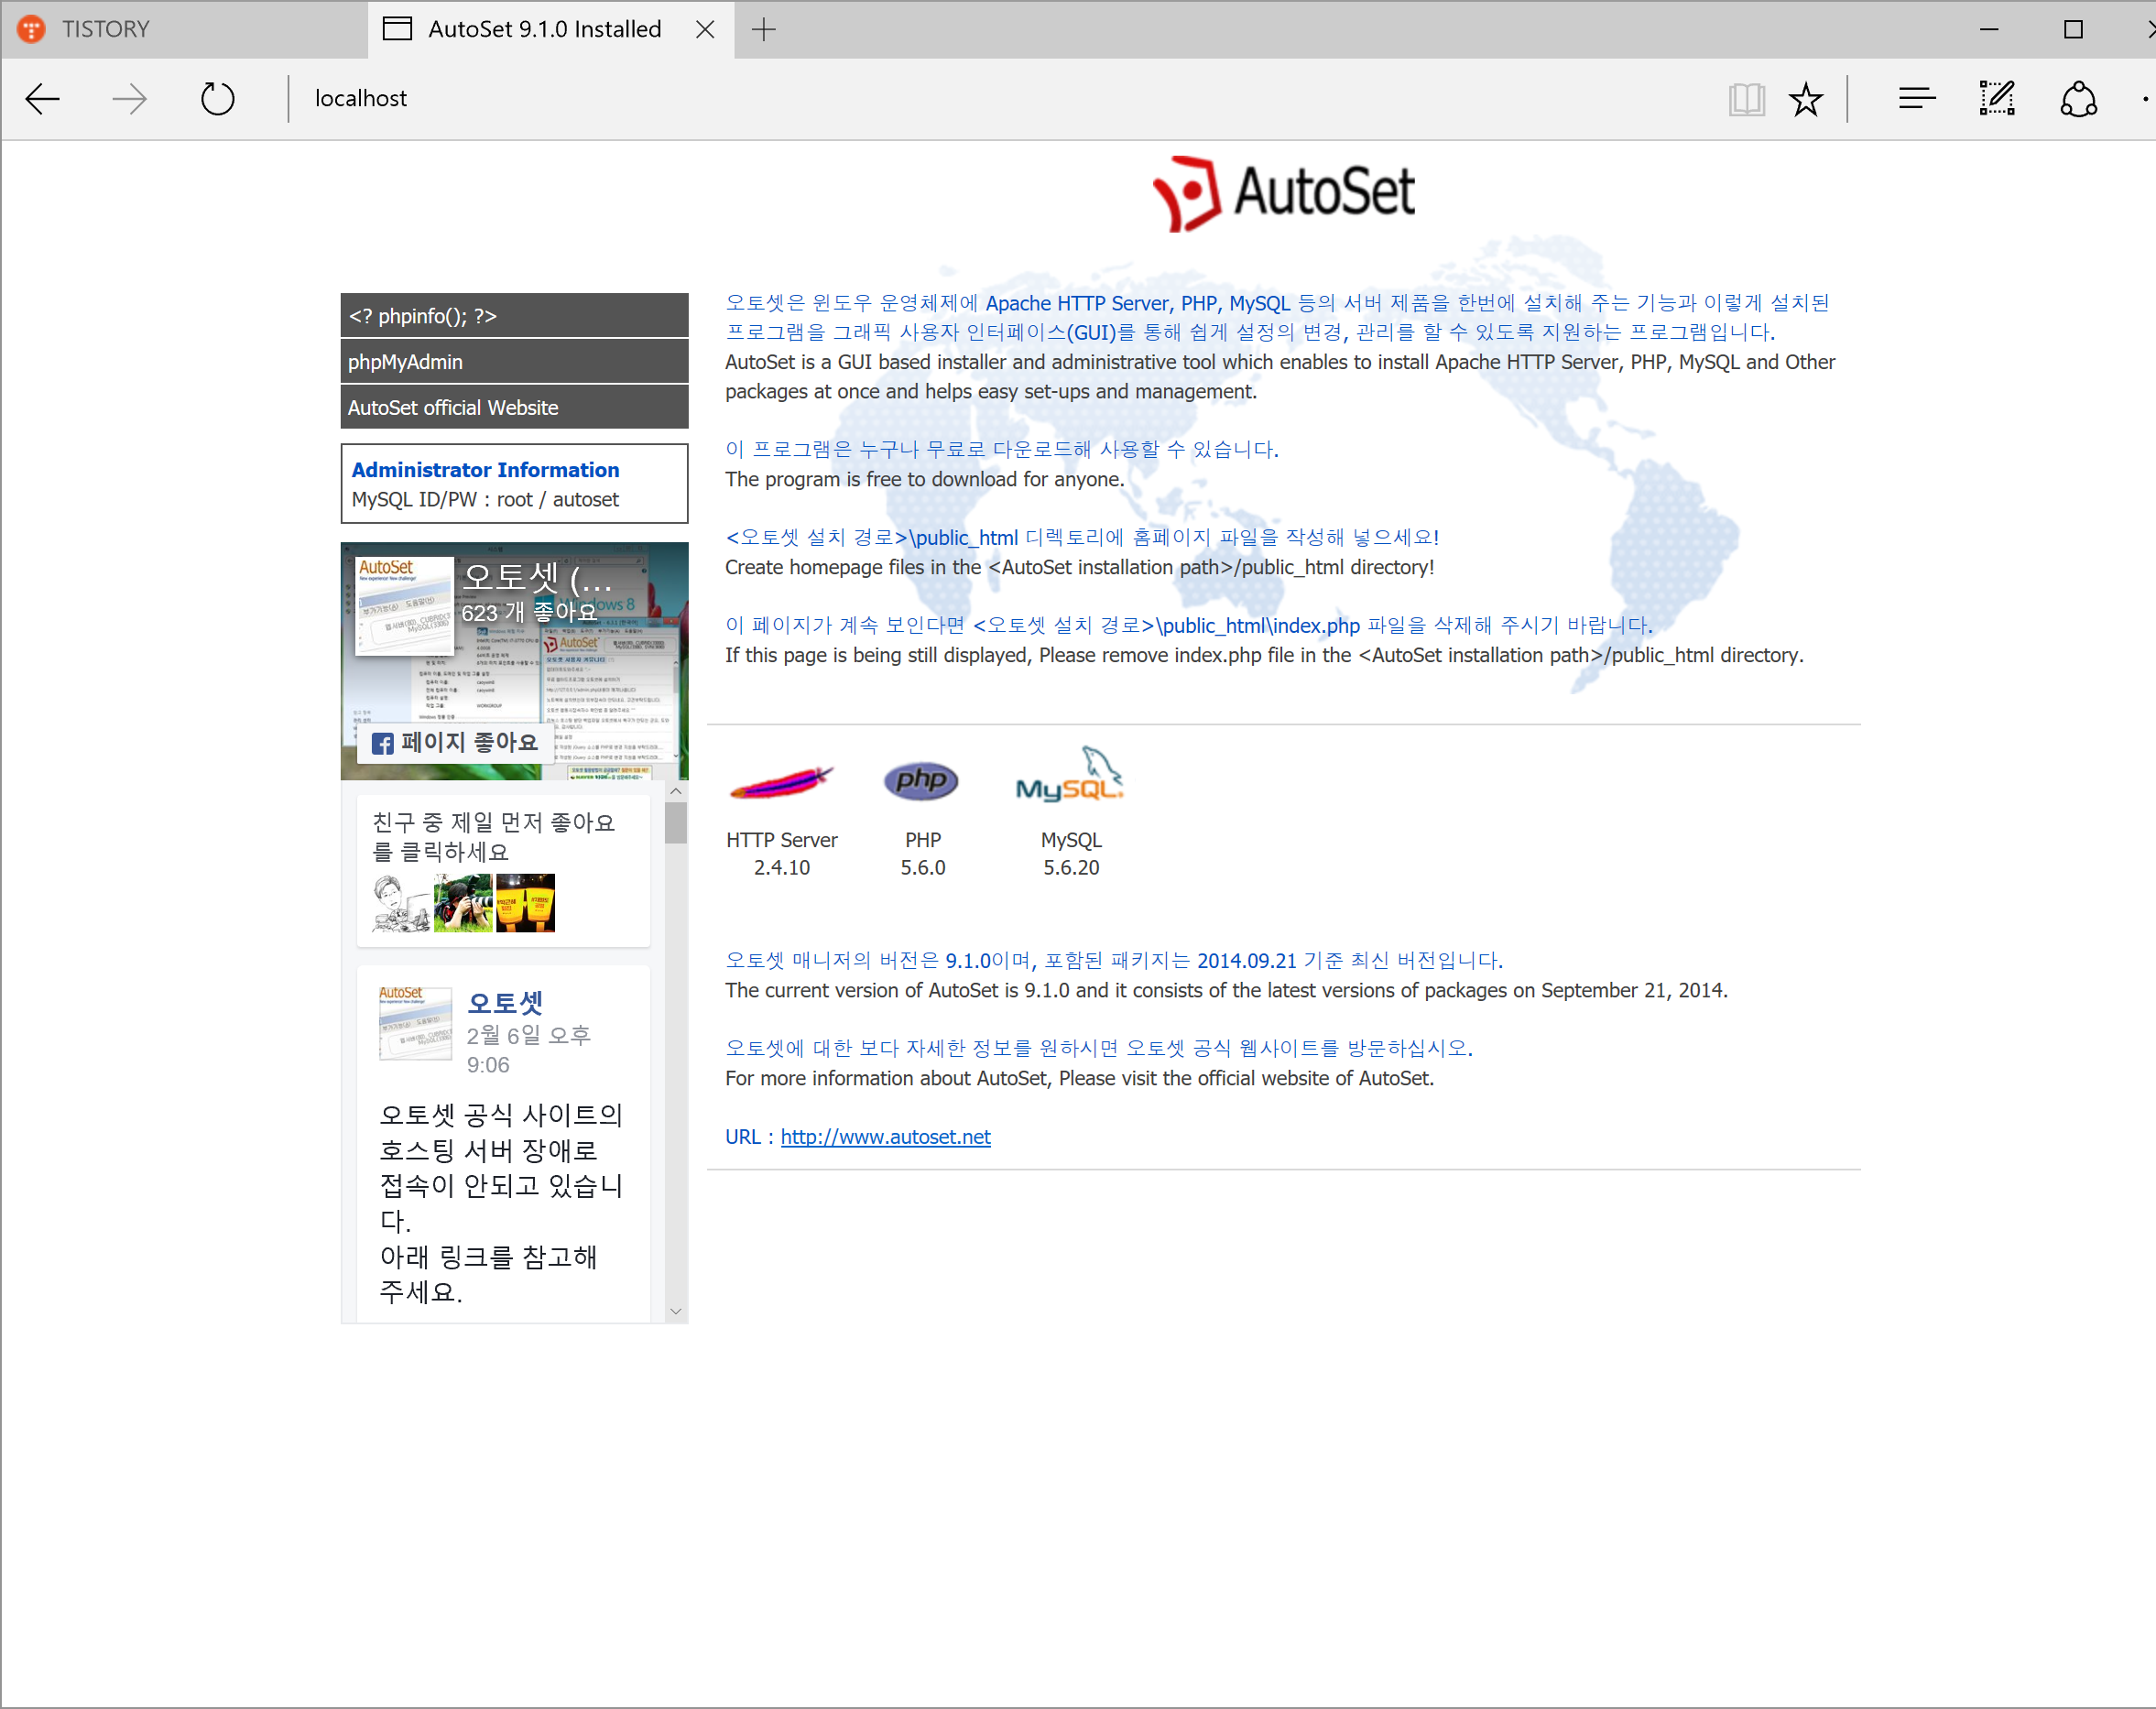The height and width of the screenshot is (1709, 2156).
Task: Switch to the TISTORY tab
Action: [x=105, y=29]
